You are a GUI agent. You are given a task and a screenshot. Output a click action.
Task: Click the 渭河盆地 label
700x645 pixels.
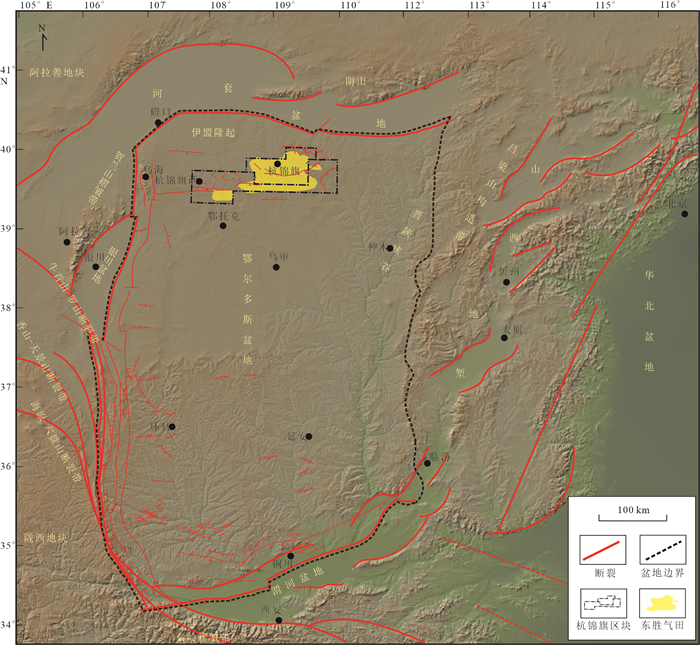pos(297,580)
